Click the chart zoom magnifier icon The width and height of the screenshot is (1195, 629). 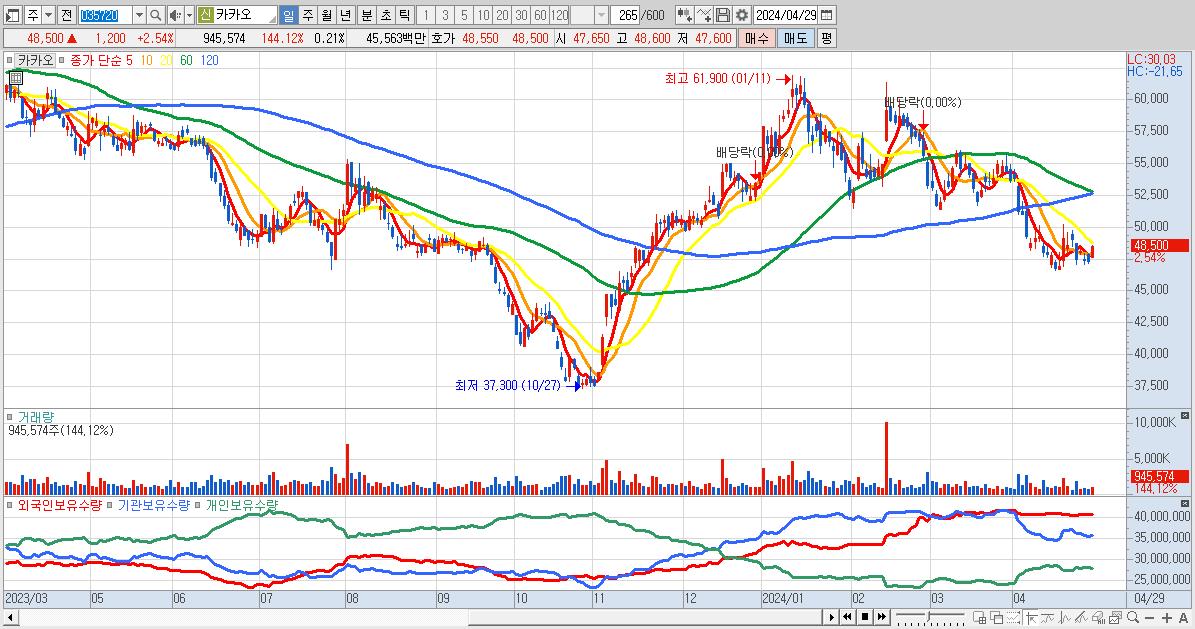pos(1133,617)
